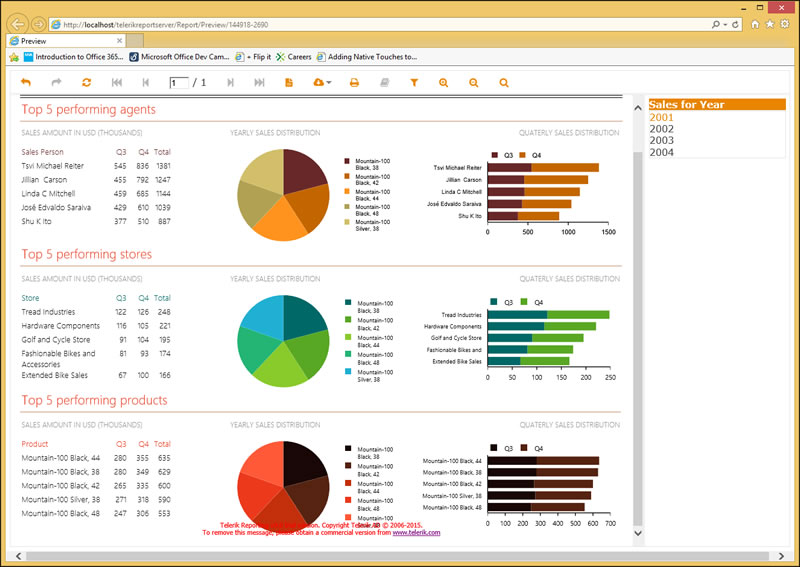This screenshot has width=800, height=567.
Task: Open the www.telerik.com link
Action: [416, 532]
